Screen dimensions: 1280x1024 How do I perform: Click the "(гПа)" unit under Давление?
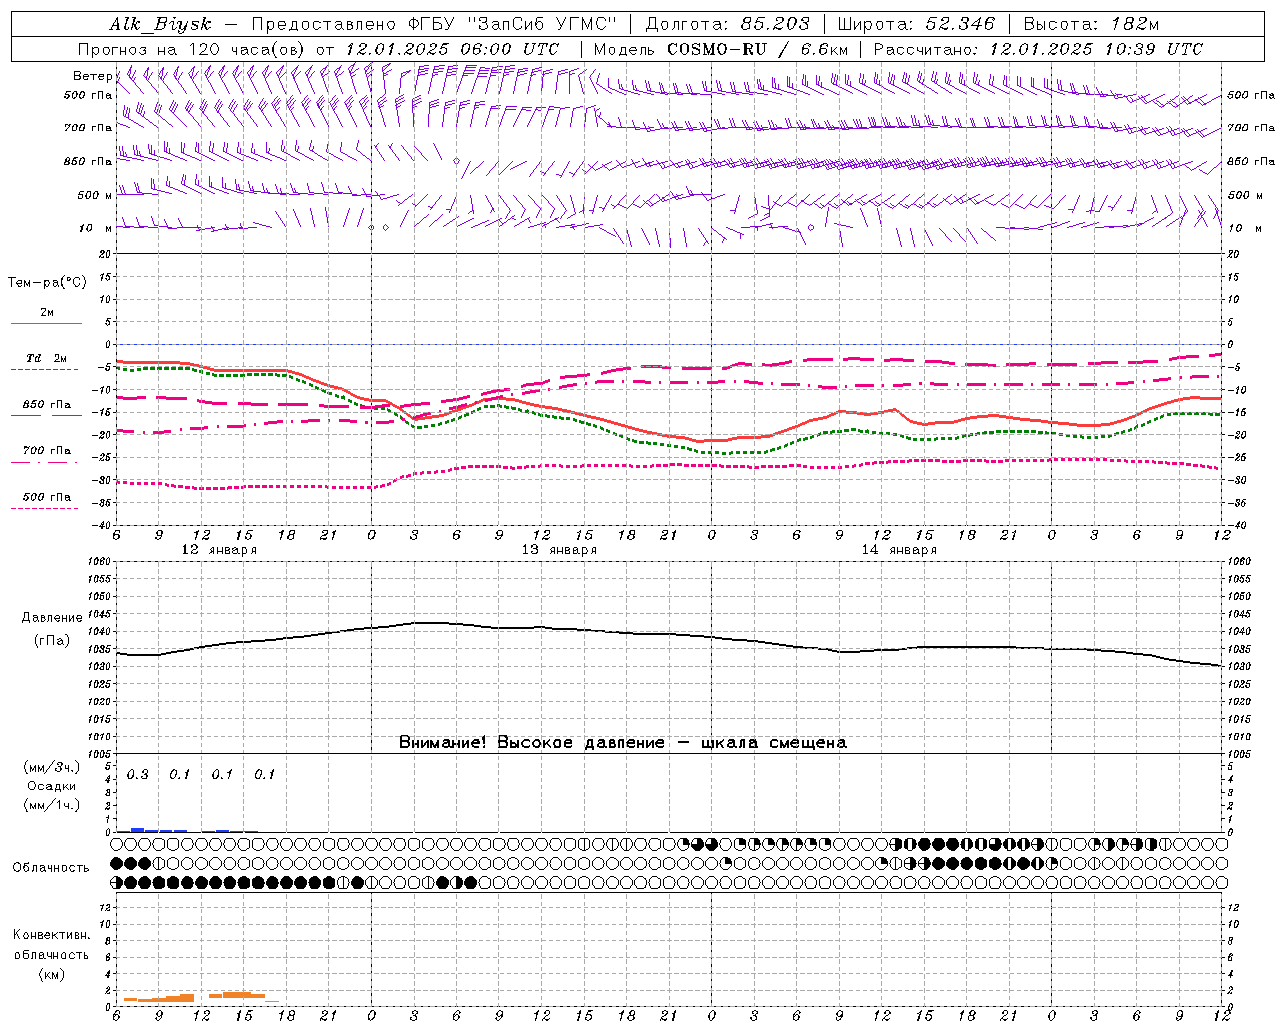point(51,641)
